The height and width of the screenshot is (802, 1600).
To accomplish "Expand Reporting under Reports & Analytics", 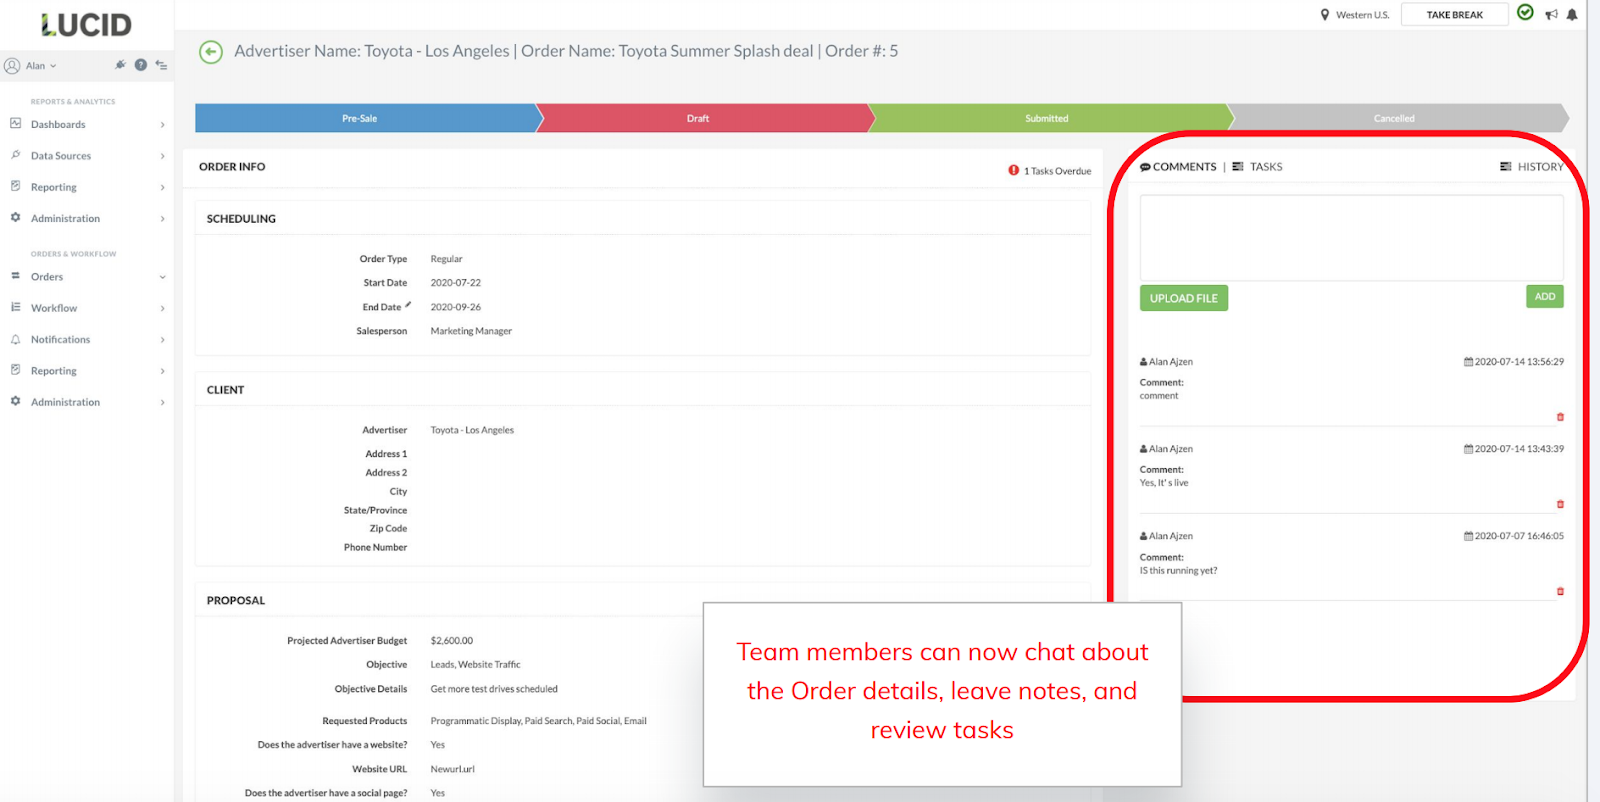I will tap(162, 187).
